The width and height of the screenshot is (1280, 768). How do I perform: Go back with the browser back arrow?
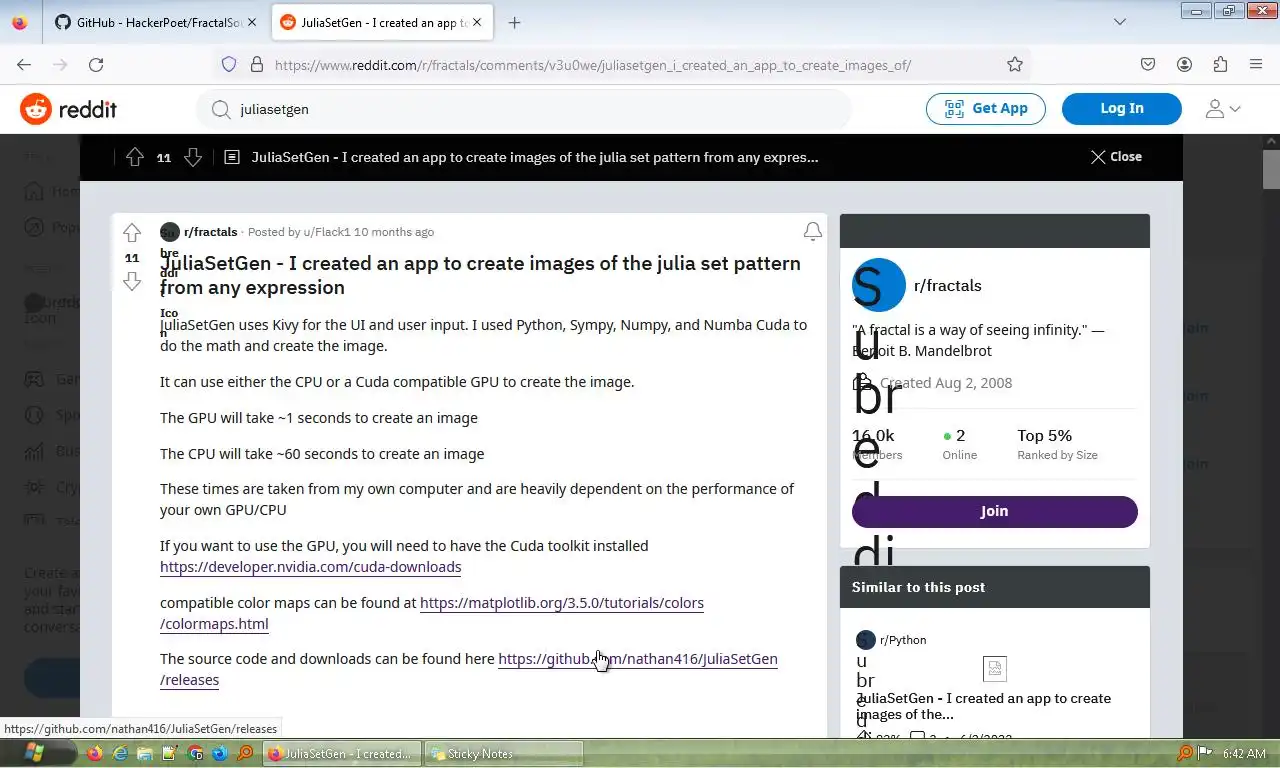click(x=24, y=65)
